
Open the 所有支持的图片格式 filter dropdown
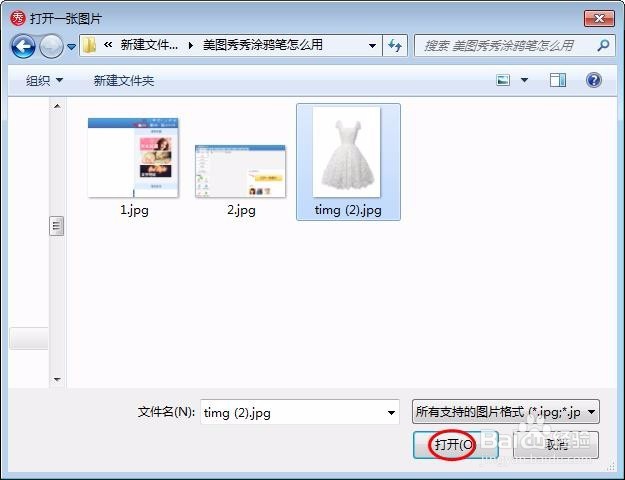505,412
